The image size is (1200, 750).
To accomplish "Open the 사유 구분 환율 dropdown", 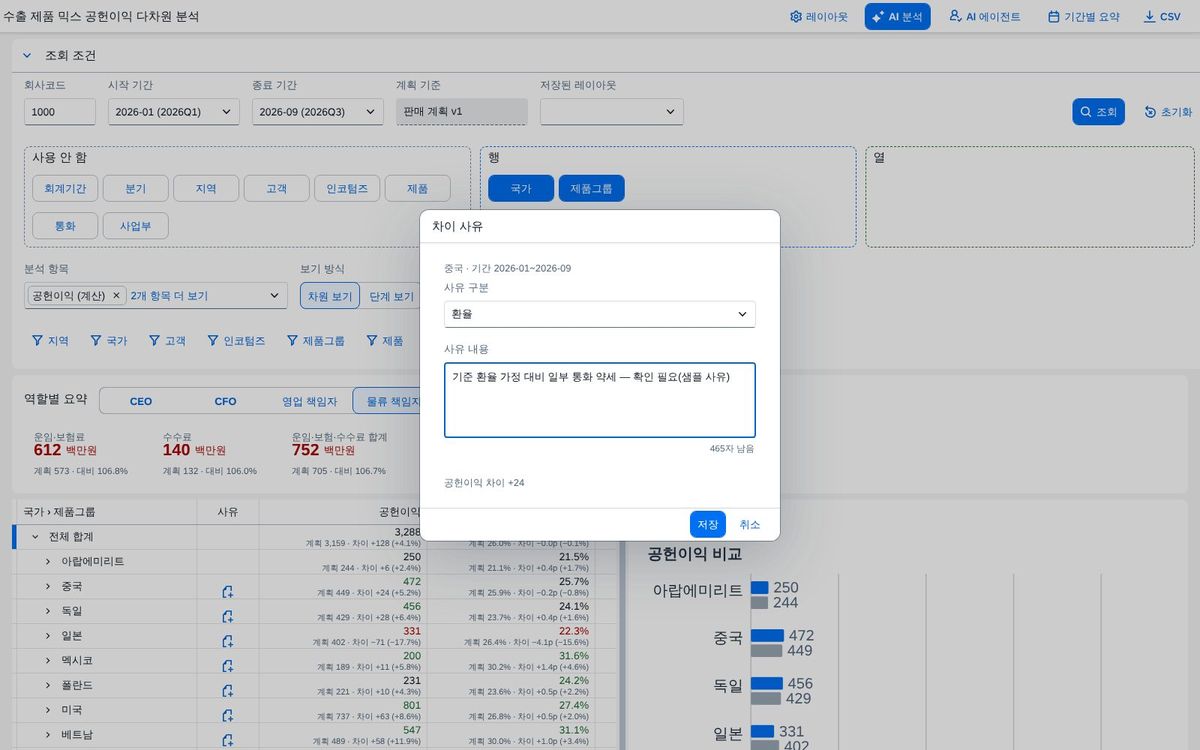I will click(600, 314).
